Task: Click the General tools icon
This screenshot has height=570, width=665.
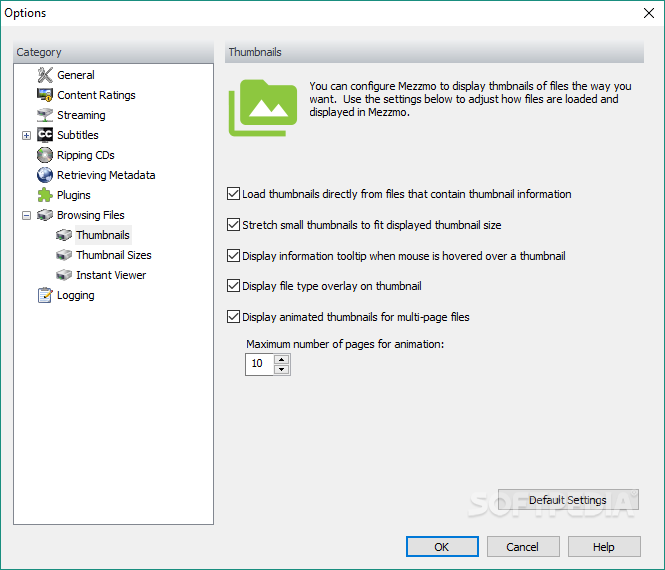Action: pyautogui.click(x=45, y=75)
